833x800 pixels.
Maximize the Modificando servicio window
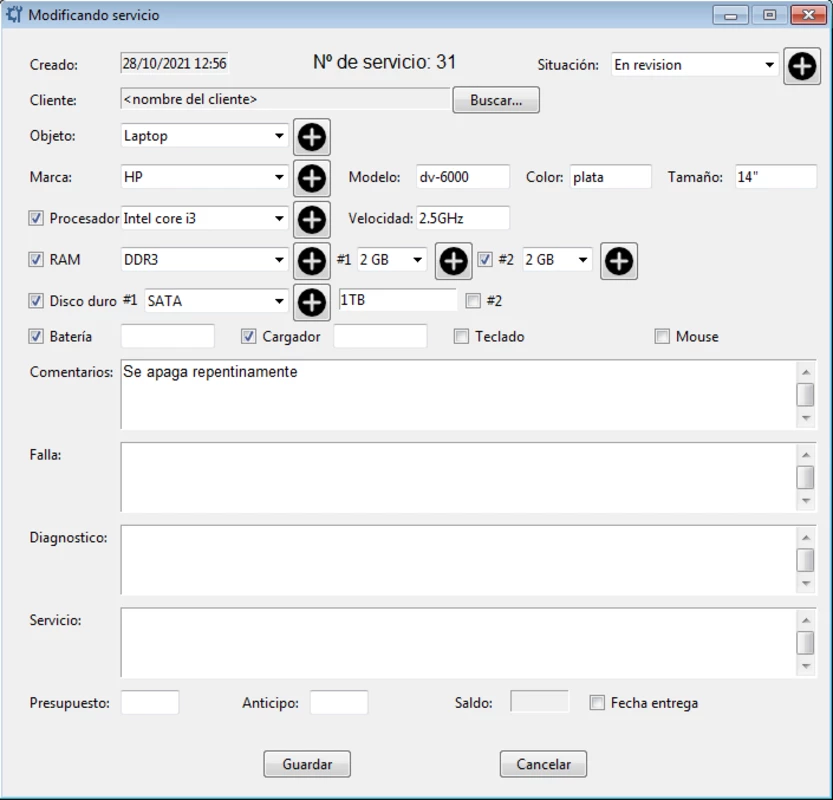click(769, 15)
